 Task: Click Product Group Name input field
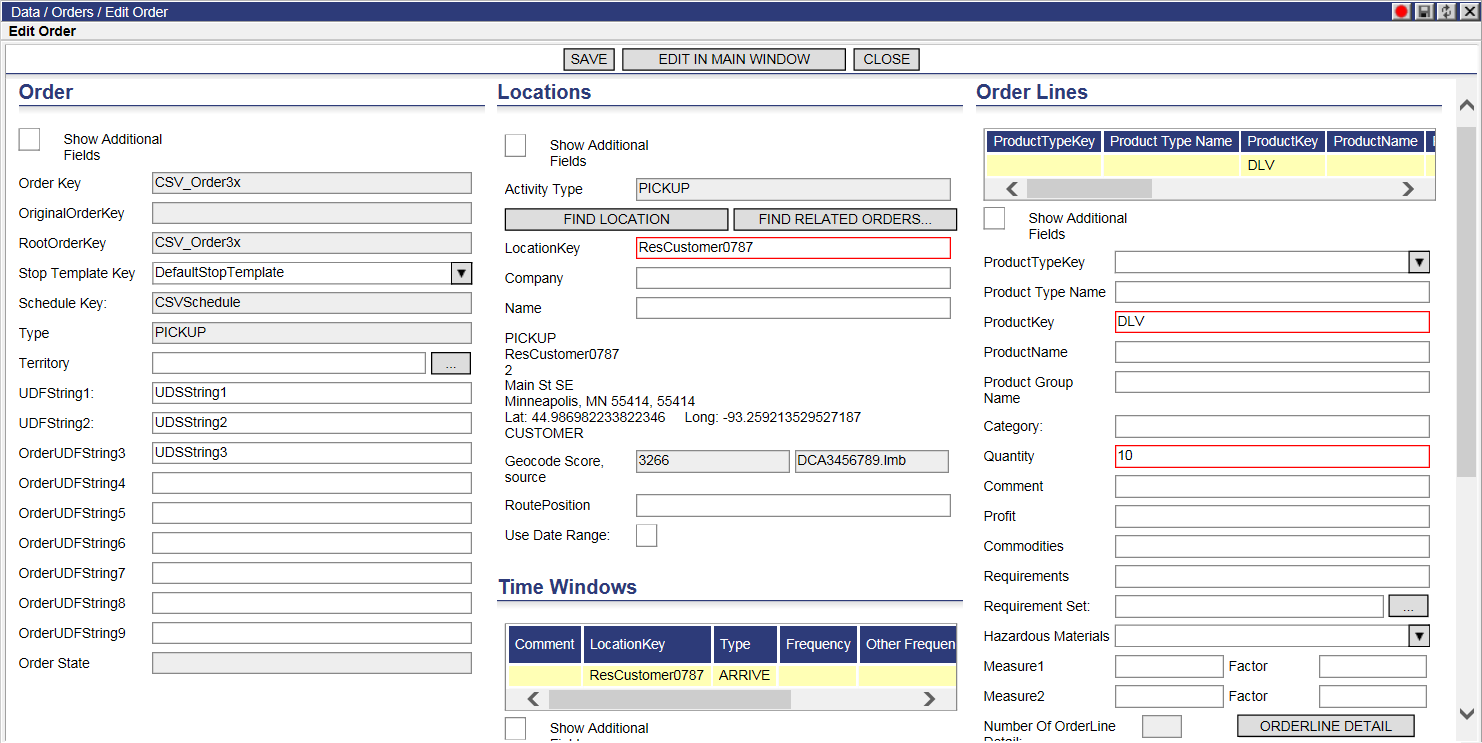[x=1272, y=382]
